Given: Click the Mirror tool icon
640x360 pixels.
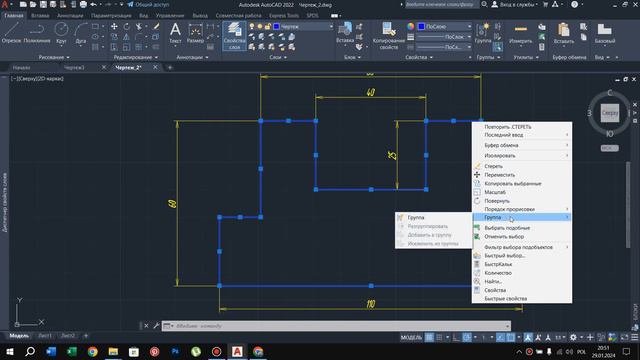Looking at the screenshot, I should tap(127, 37).
